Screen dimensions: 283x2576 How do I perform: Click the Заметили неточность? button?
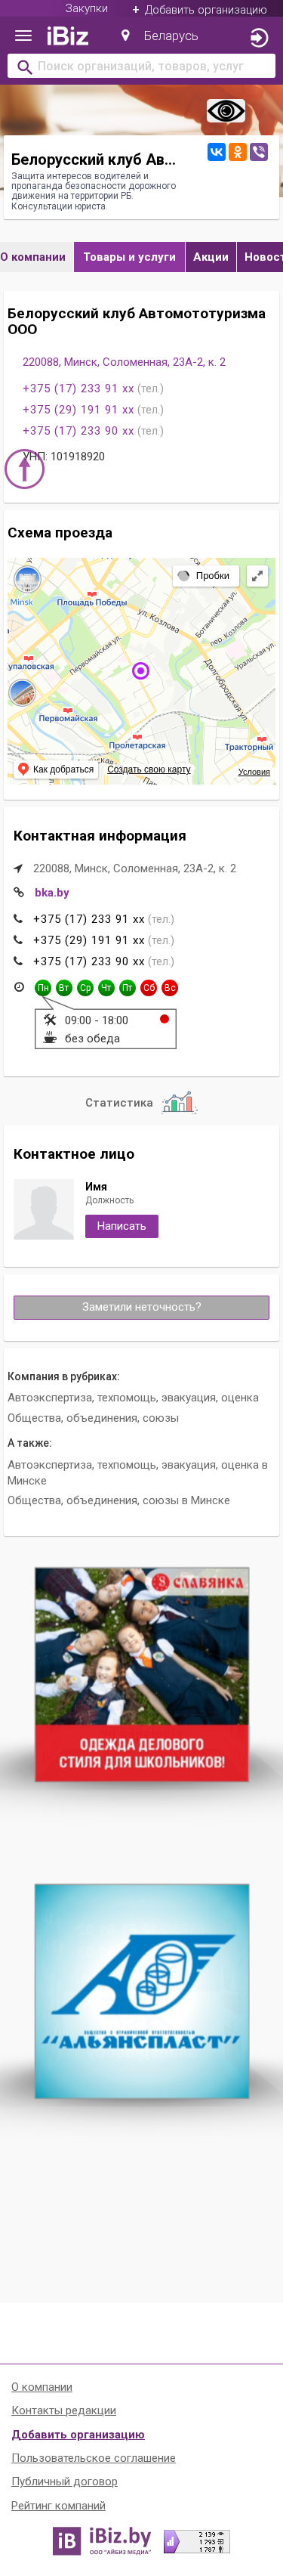coord(141,1307)
